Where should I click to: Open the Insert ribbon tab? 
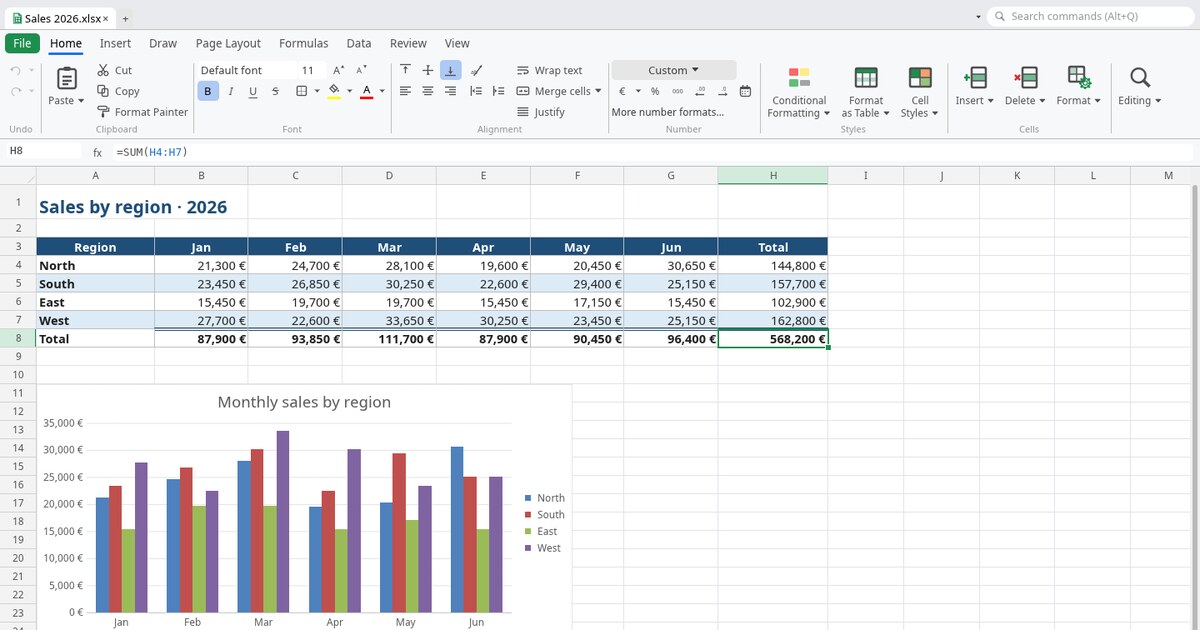pos(115,43)
